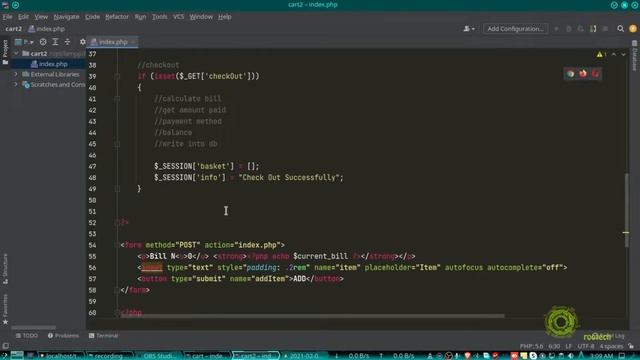Switch to localhost browser window in taskbar
The image size is (640, 360).
click(x=61, y=356)
